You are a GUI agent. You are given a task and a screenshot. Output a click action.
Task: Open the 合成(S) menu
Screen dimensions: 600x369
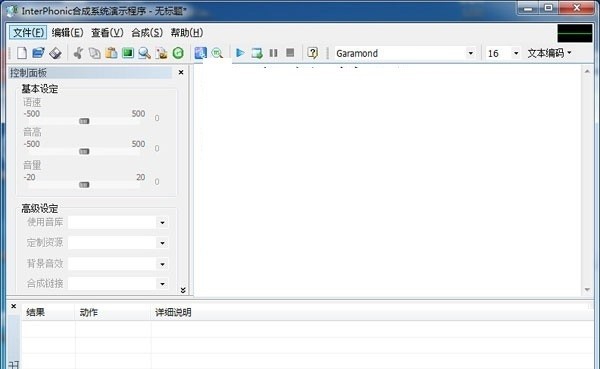point(147,33)
